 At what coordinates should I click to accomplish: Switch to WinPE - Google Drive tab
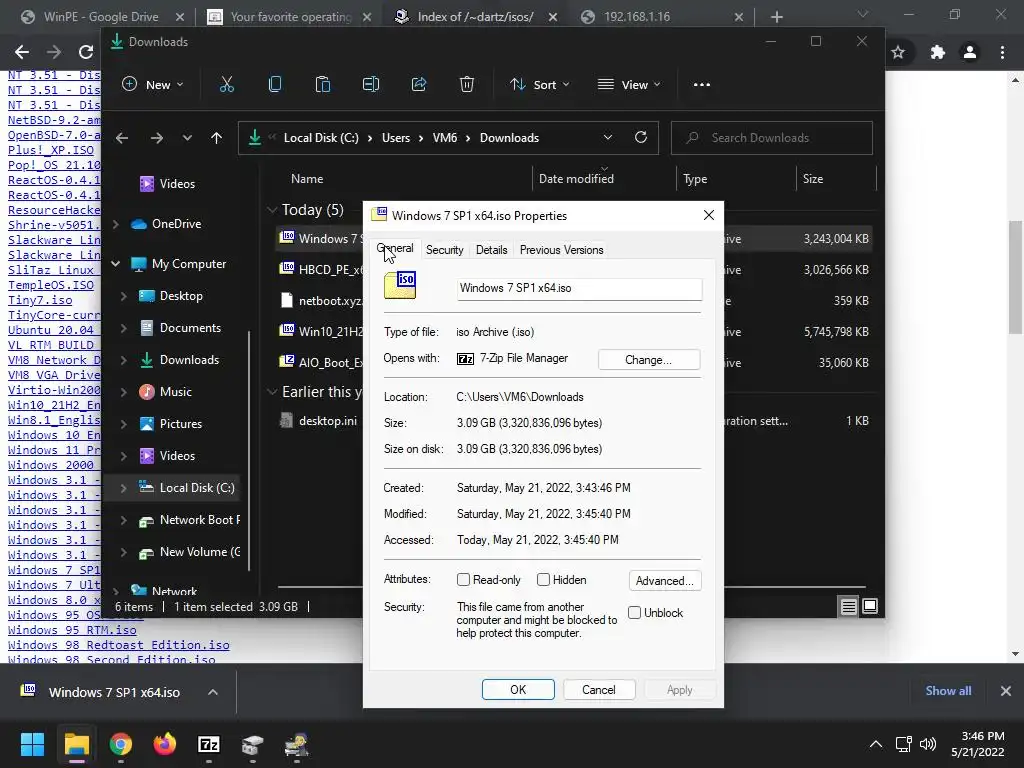coord(101,17)
